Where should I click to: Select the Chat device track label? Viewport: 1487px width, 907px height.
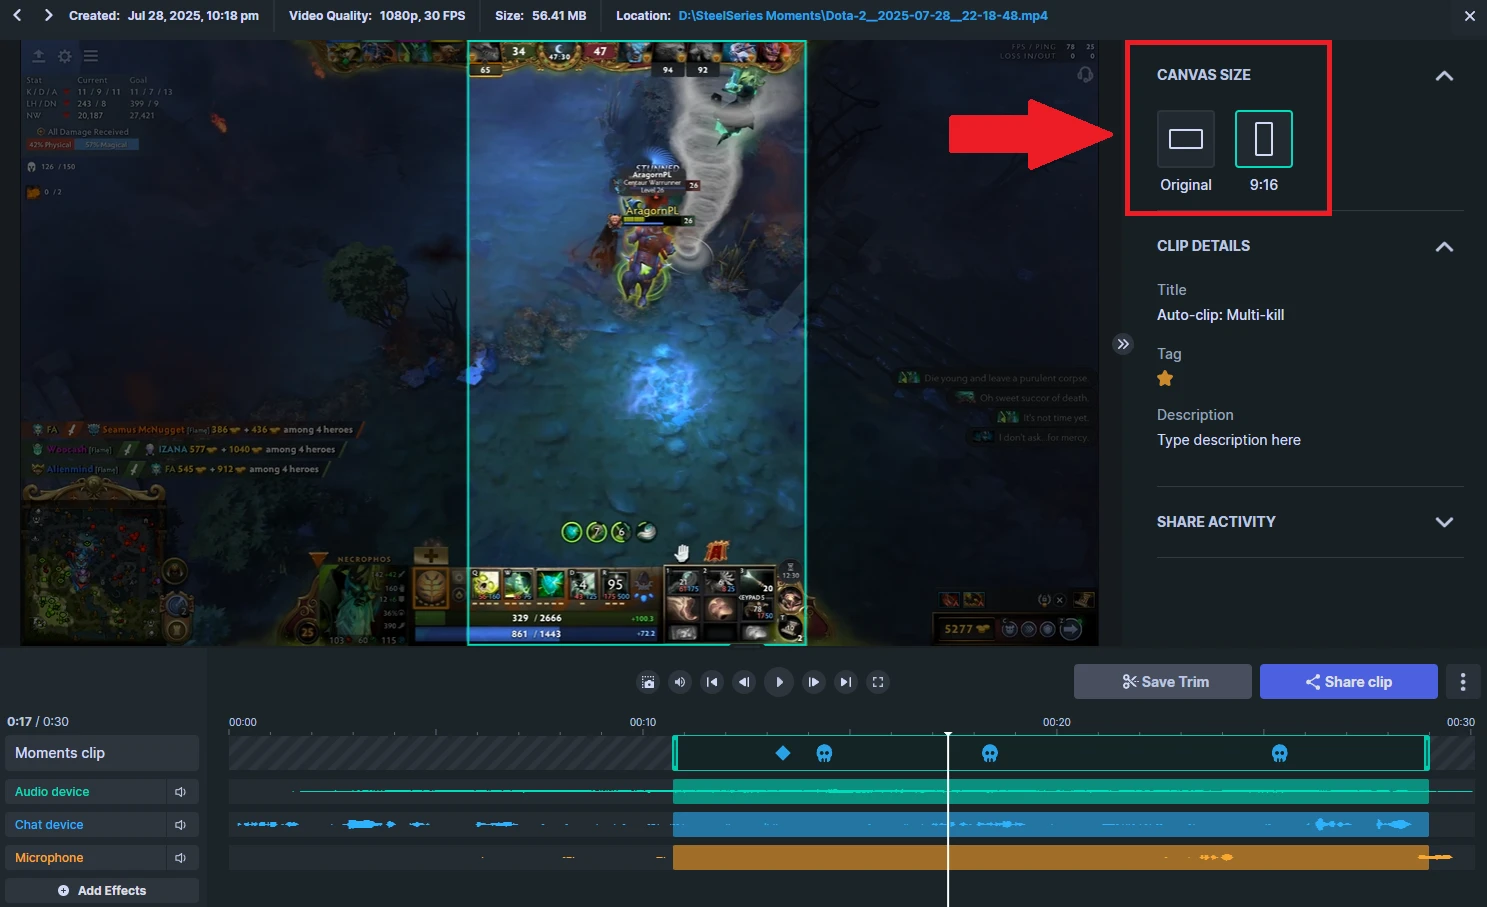[x=85, y=825]
